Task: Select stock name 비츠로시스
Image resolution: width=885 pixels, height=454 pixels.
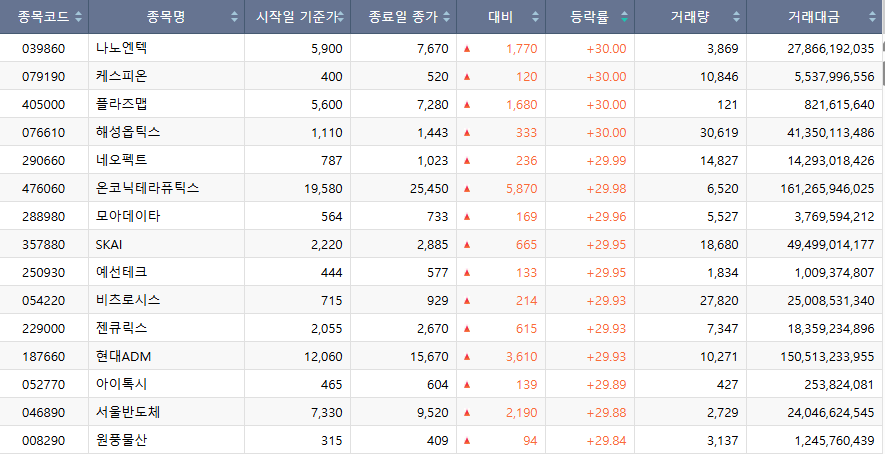Action: (x=128, y=300)
